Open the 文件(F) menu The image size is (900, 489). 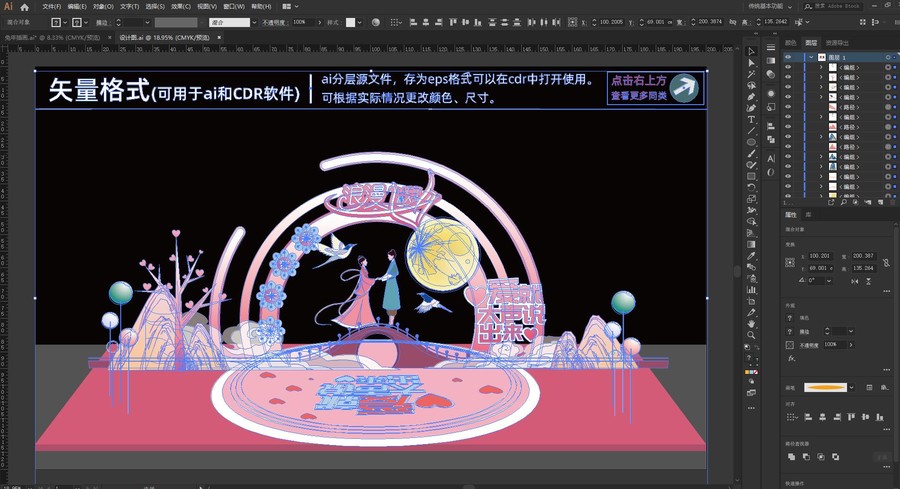tap(52, 6)
